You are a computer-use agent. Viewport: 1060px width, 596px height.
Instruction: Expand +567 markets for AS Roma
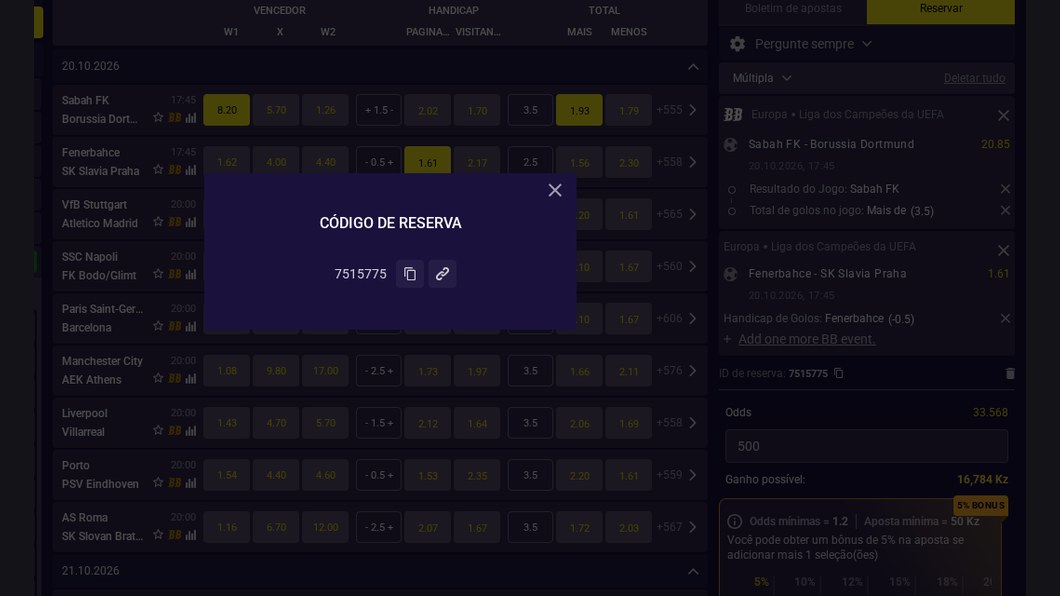pyautogui.click(x=676, y=526)
